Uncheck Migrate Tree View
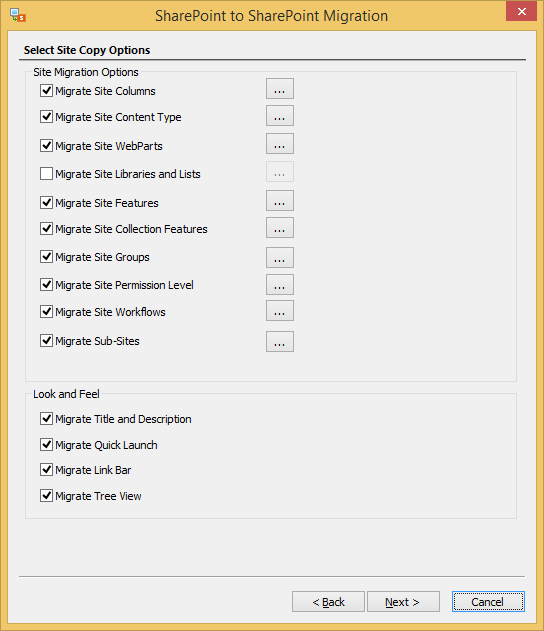544x631 pixels. [46, 495]
